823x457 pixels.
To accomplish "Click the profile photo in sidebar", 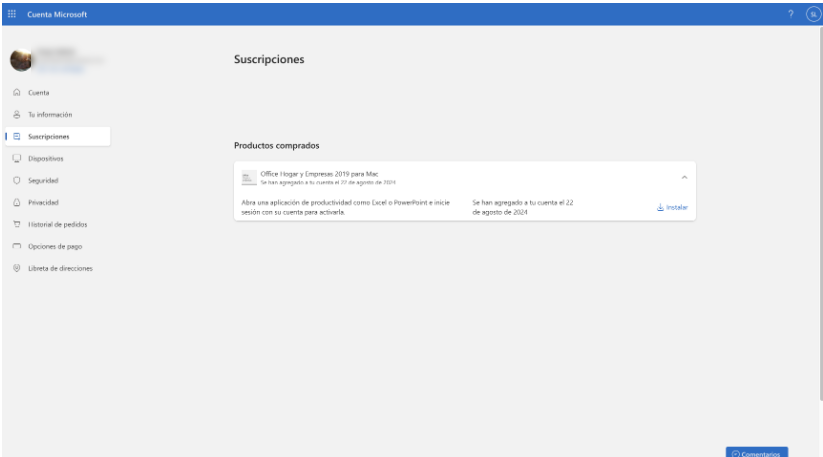I will [21, 60].
